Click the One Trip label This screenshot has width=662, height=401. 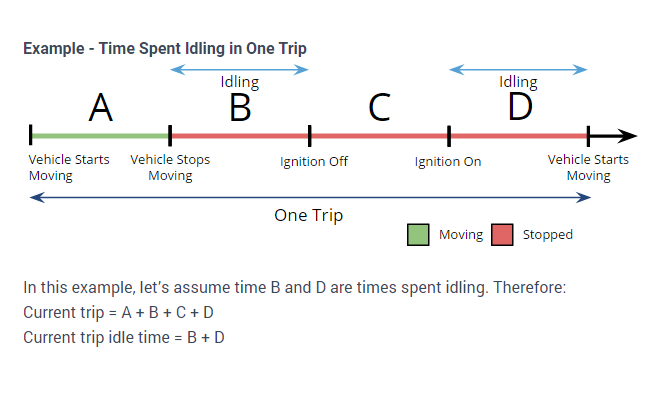(x=309, y=215)
